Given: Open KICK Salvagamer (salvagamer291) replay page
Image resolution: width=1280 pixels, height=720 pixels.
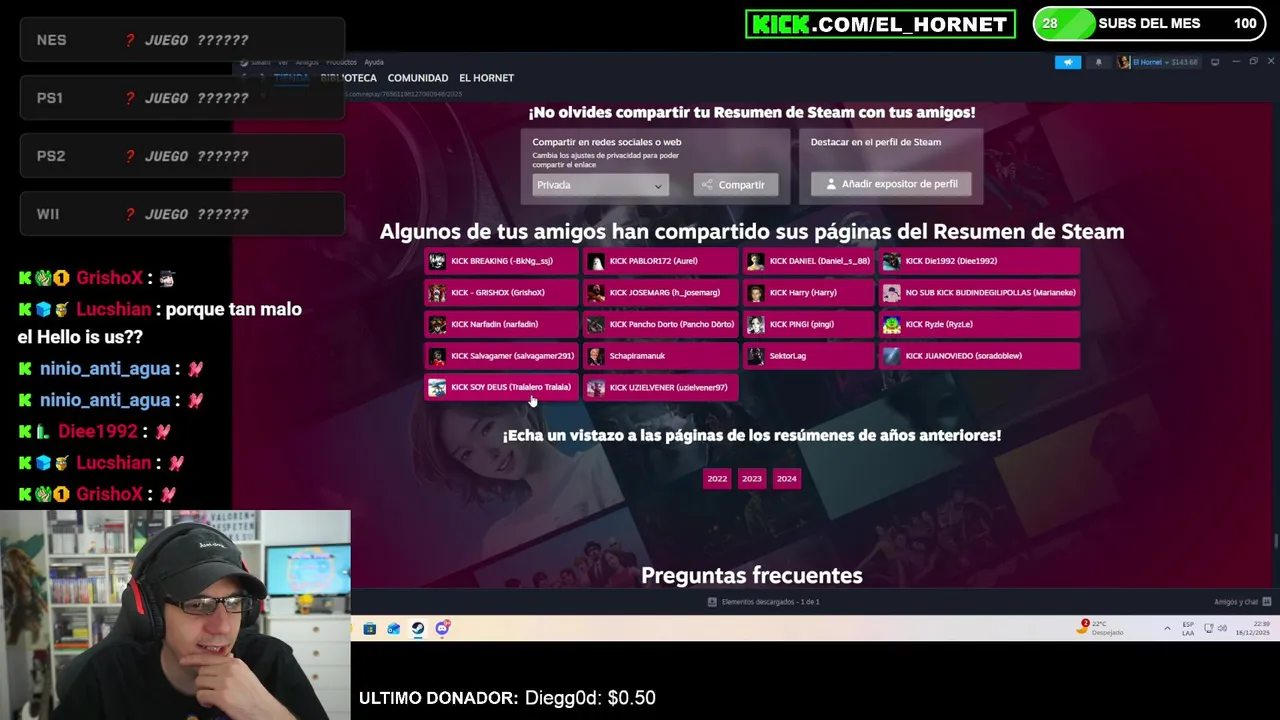Looking at the screenshot, I should (502, 356).
